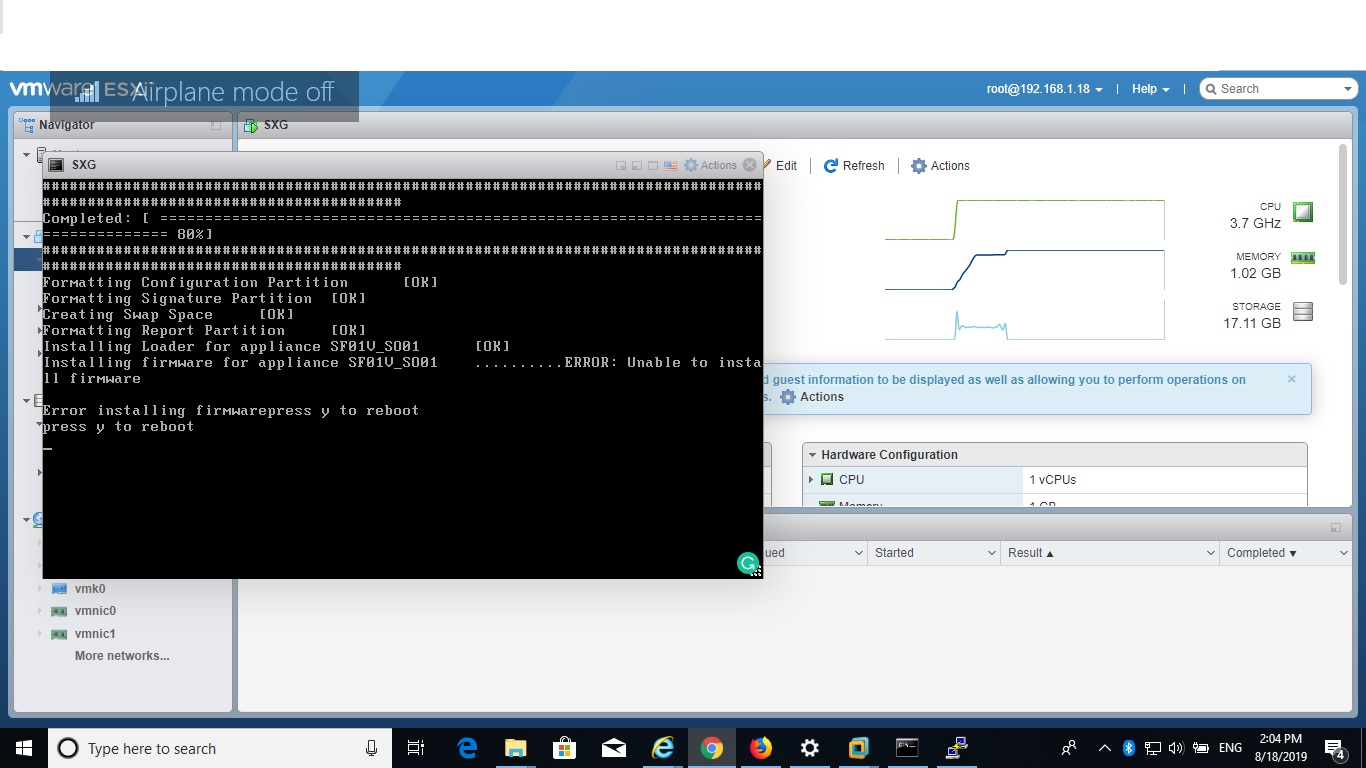Image resolution: width=1366 pixels, height=768 pixels.
Task: Click Edit in the VM toolbar
Action: [780, 166]
